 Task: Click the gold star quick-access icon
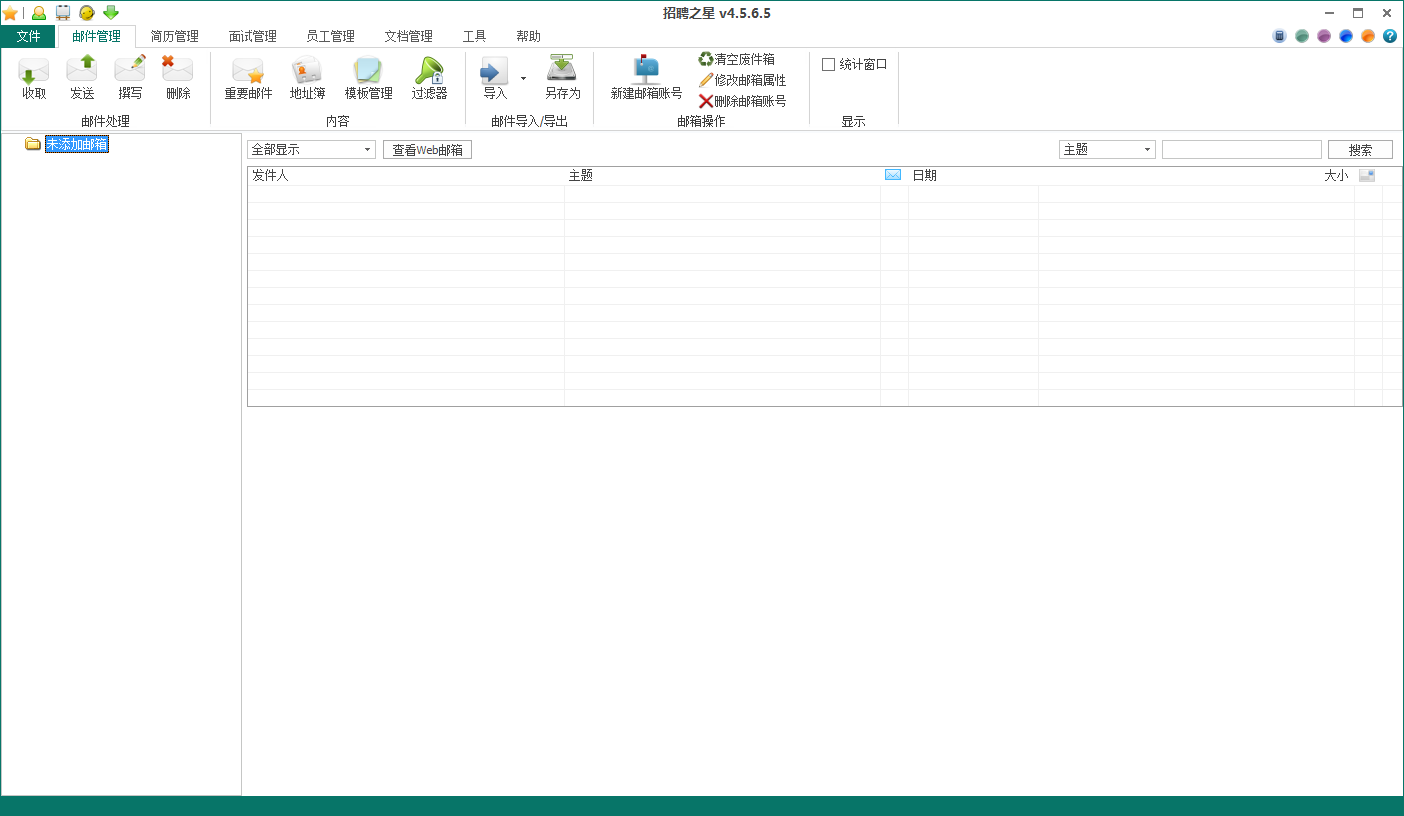10,13
